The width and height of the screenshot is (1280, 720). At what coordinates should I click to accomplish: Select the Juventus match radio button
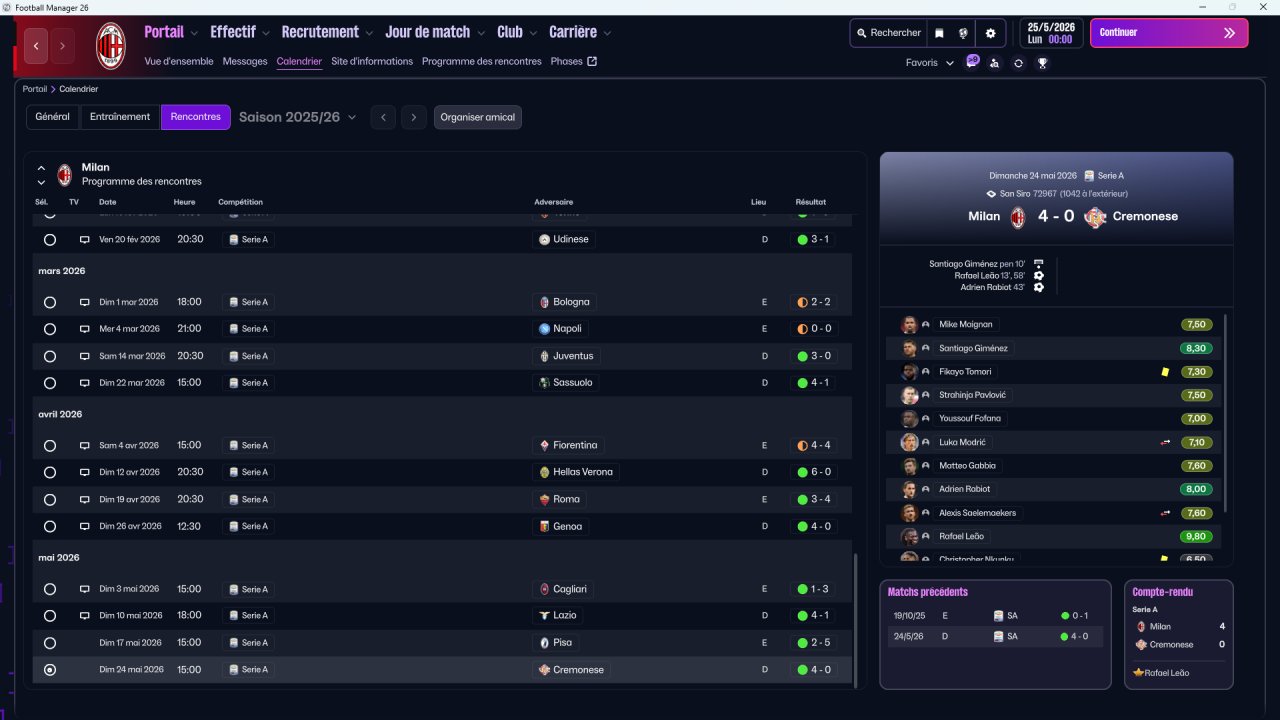(x=50, y=356)
